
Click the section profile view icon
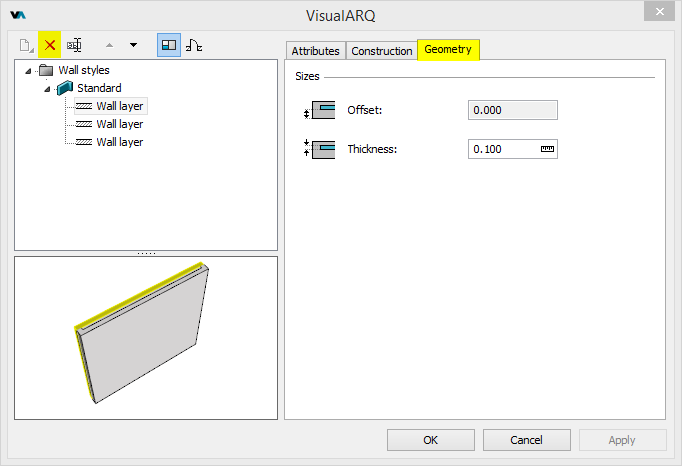click(194, 45)
